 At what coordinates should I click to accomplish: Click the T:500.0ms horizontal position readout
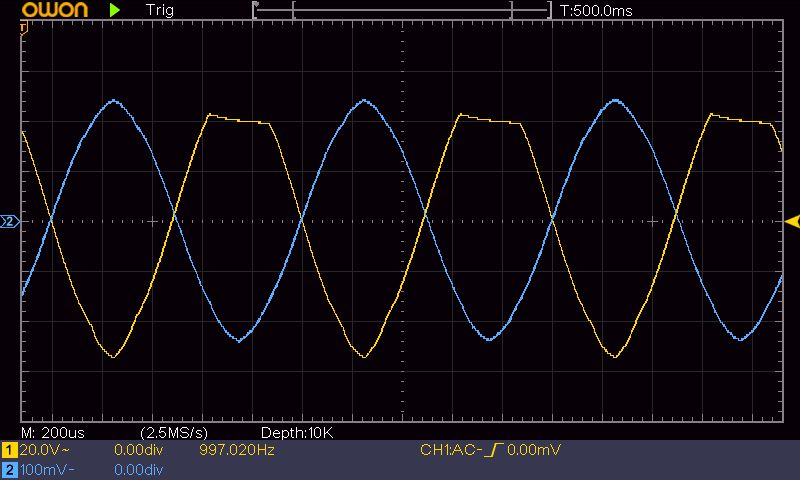point(596,11)
